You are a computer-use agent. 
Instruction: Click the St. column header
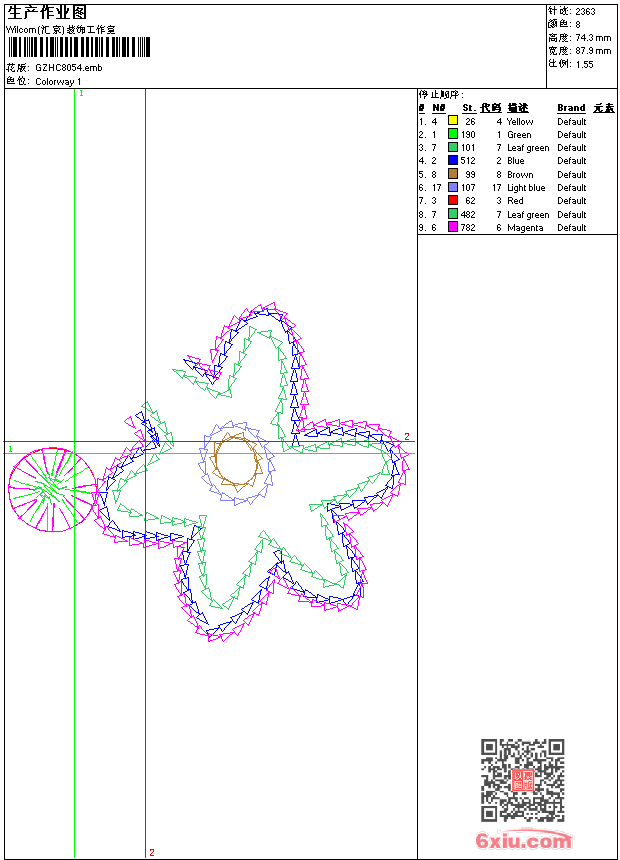point(469,108)
